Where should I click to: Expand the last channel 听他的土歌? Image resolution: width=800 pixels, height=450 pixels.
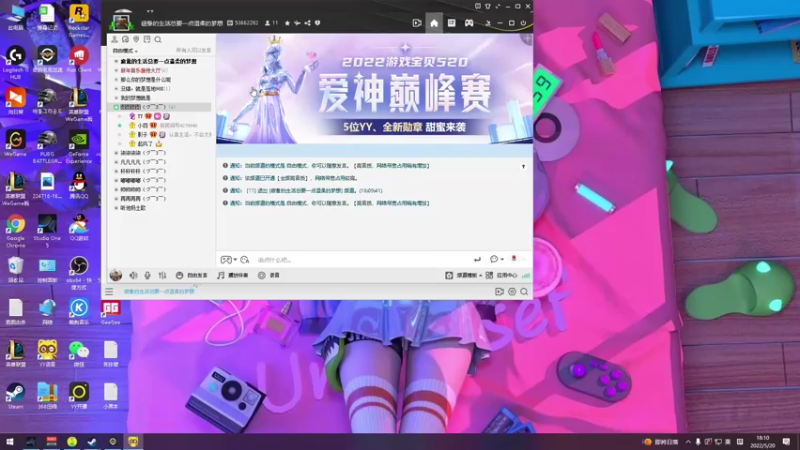(x=116, y=208)
